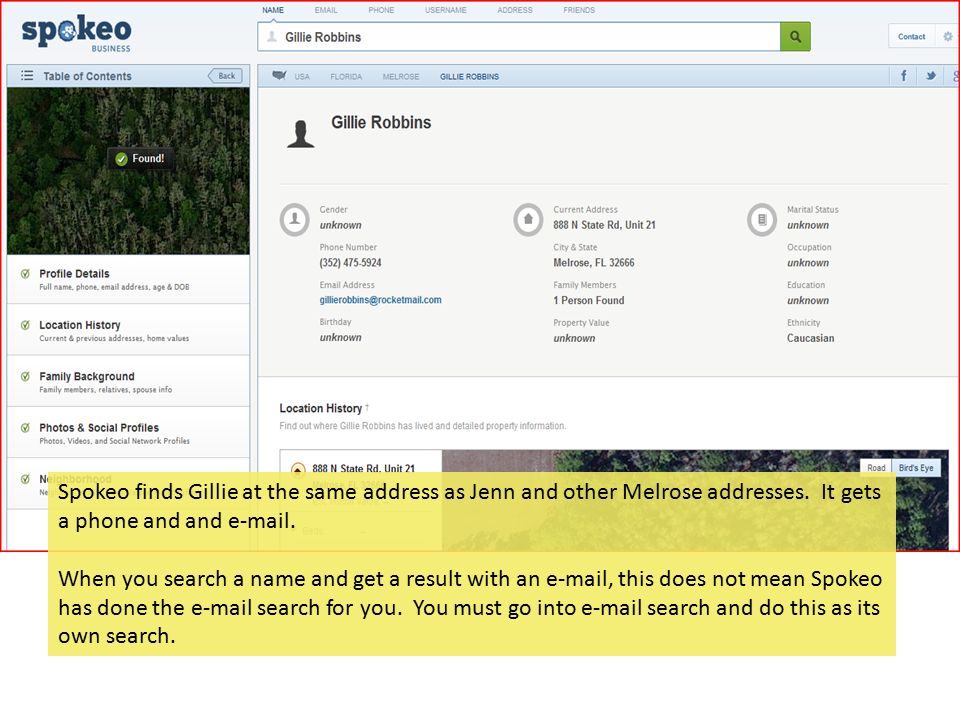Open the gillierobbins@rocketmail.com email link

pyautogui.click(x=380, y=300)
